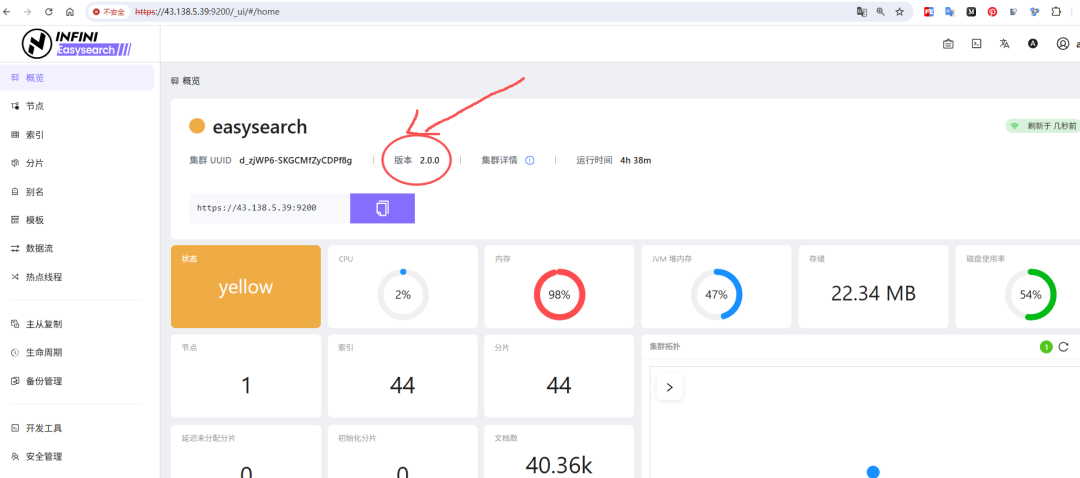Click the 节点 count card showing 1
1080x478 pixels.
pos(246,376)
